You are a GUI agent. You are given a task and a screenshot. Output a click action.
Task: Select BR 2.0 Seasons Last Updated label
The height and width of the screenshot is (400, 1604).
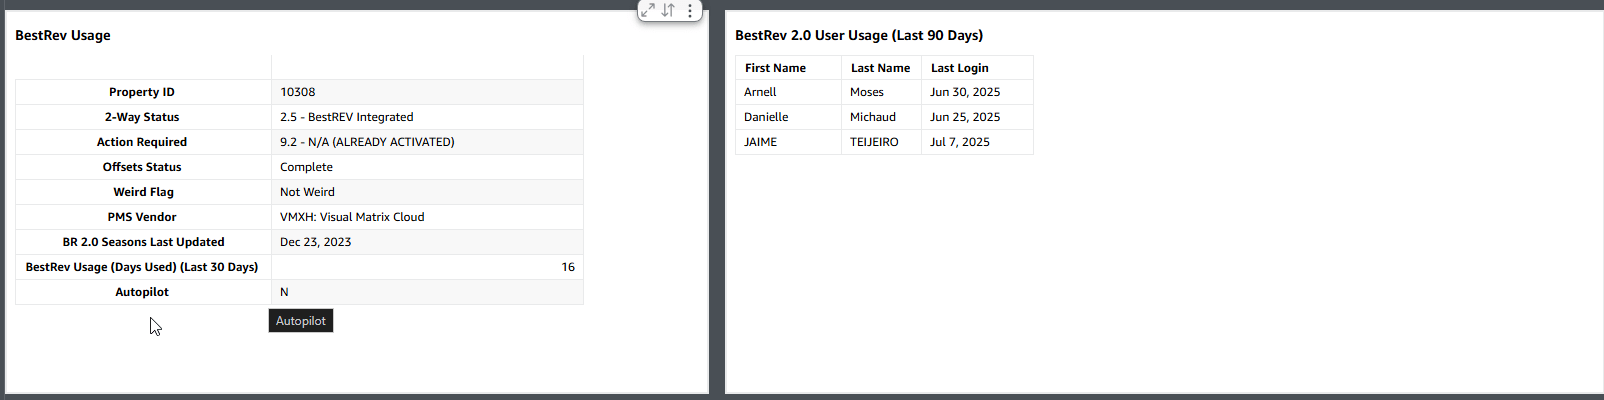[143, 242]
